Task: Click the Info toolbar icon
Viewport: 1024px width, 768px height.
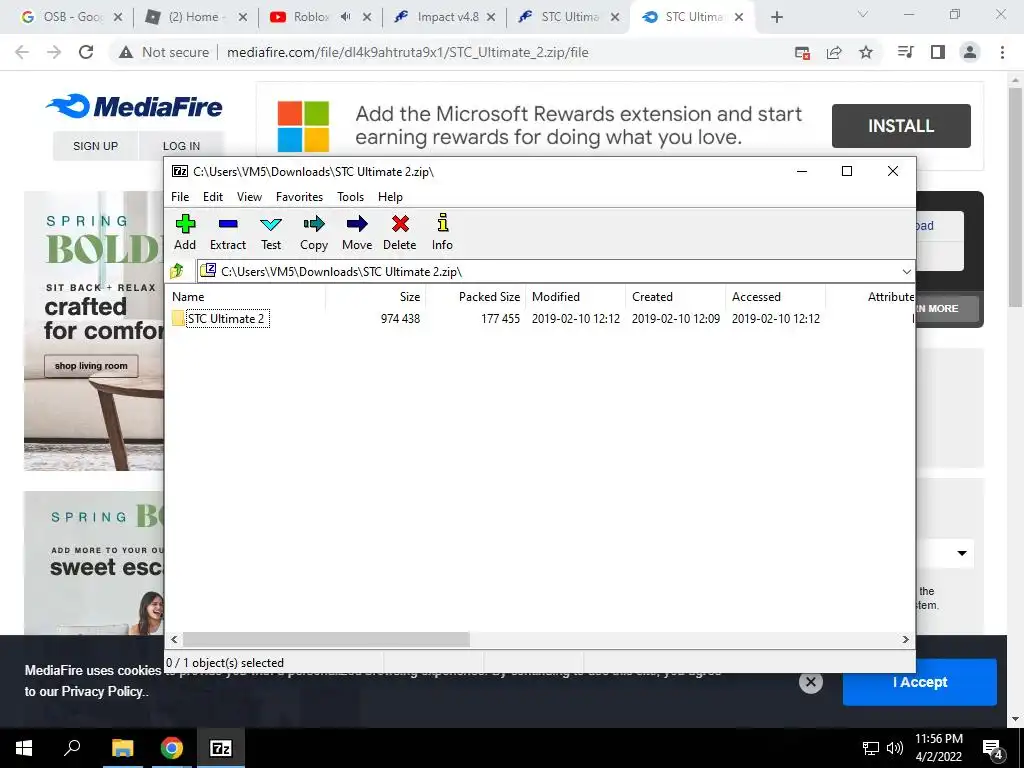Action: (x=442, y=232)
